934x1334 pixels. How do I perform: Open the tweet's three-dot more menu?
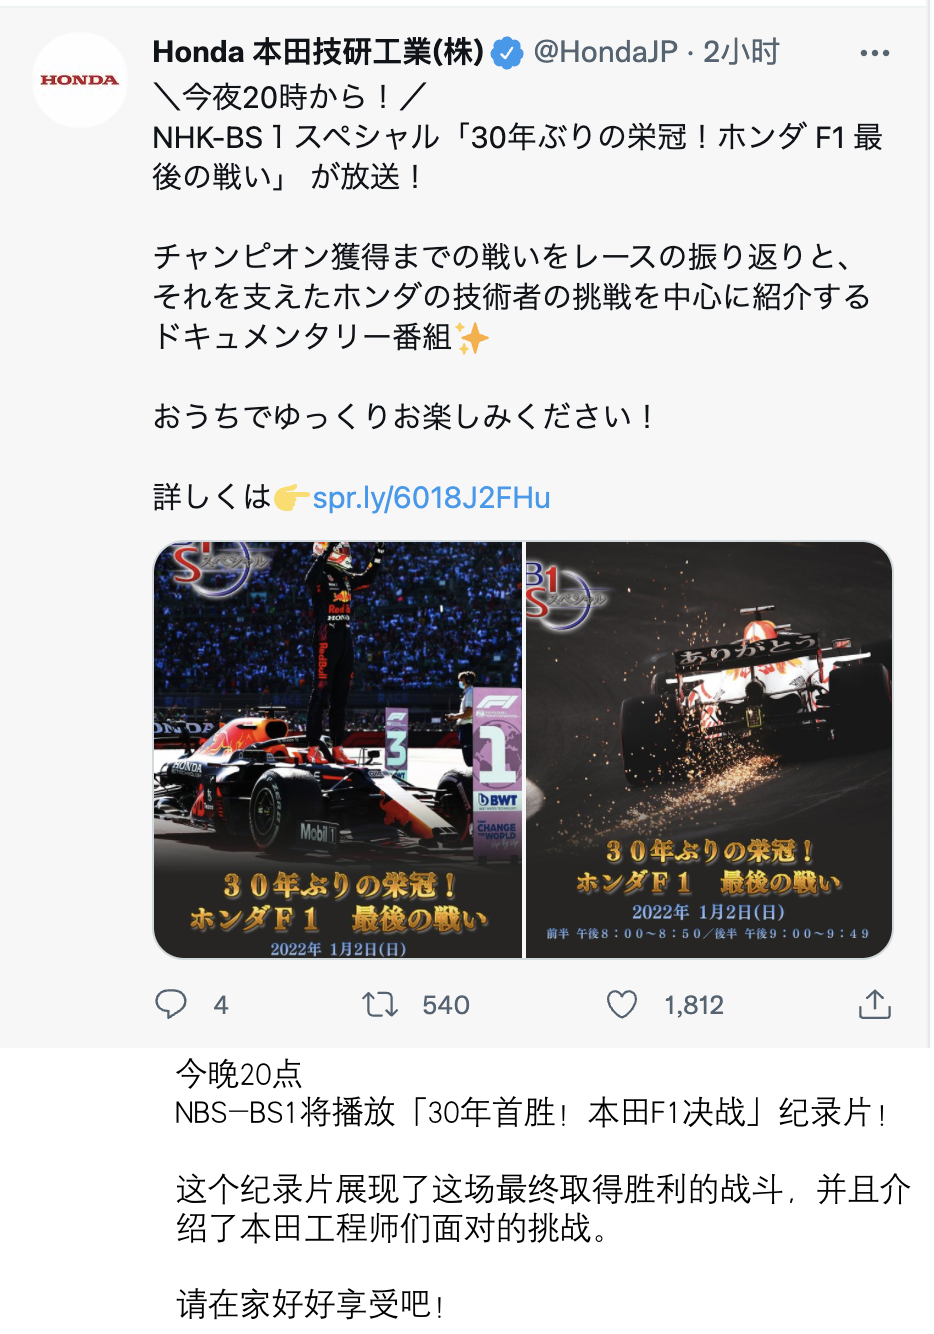tap(874, 53)
